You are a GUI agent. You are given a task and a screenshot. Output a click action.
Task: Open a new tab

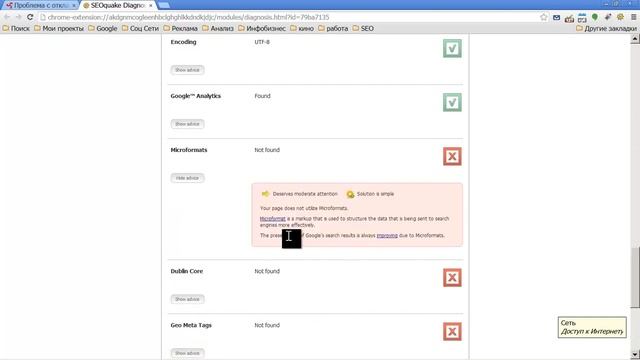coord(164,5)
